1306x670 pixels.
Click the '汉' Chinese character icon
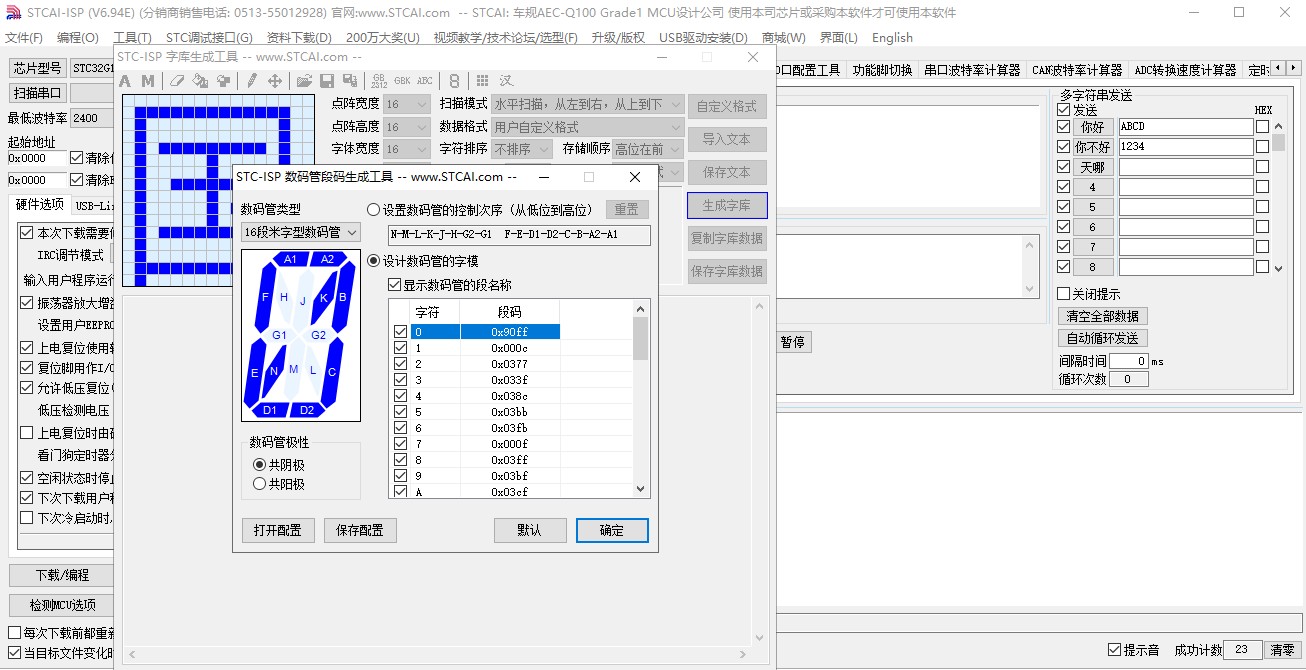coord(506,81)
